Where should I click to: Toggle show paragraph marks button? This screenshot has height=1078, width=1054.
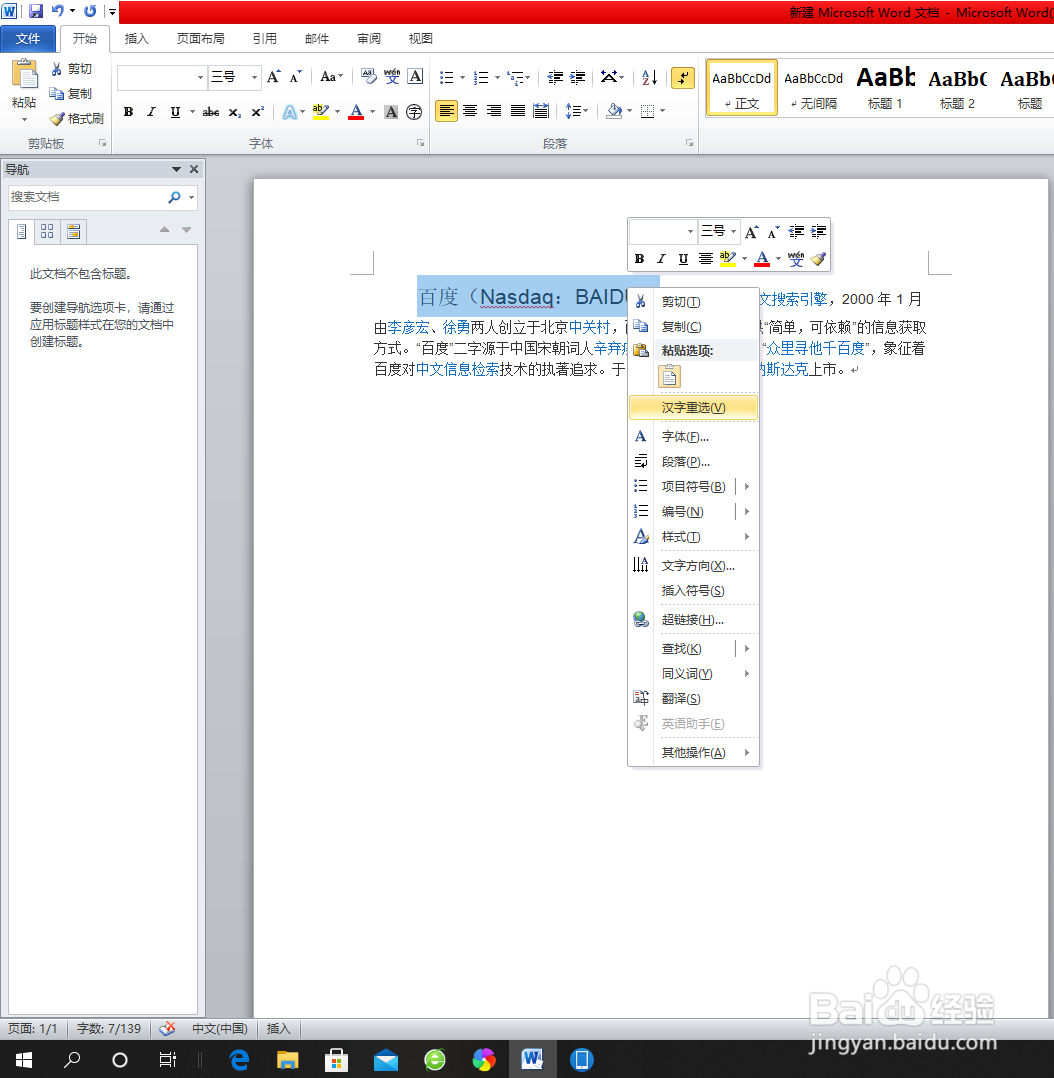pos(683,78)
